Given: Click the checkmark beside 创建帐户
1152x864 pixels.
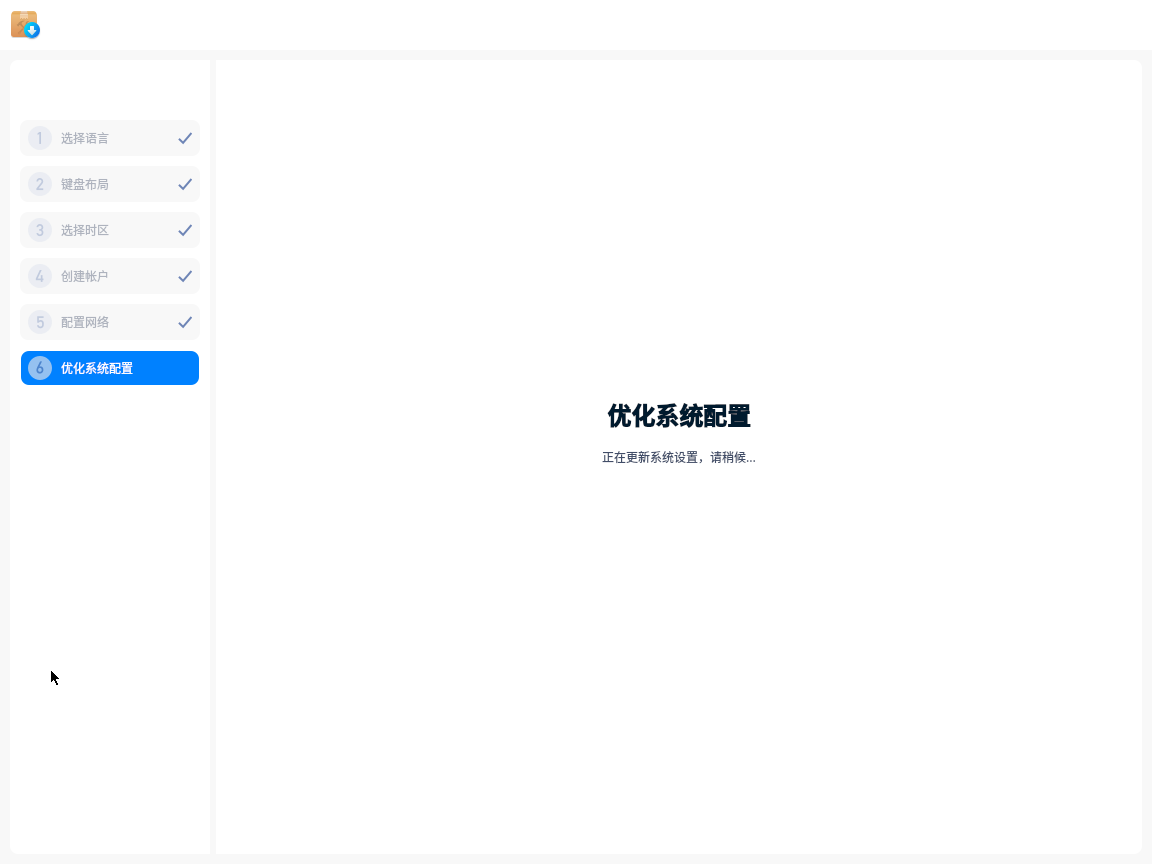Looking at the screenshot, I should [x=185, y=276].
